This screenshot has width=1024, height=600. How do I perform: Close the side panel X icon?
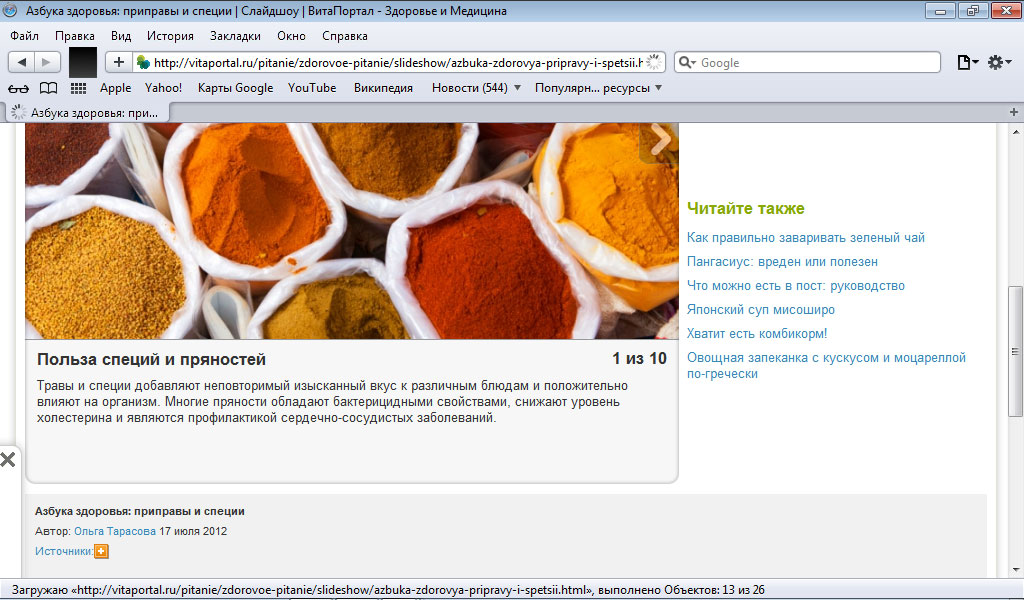(8, 460)
